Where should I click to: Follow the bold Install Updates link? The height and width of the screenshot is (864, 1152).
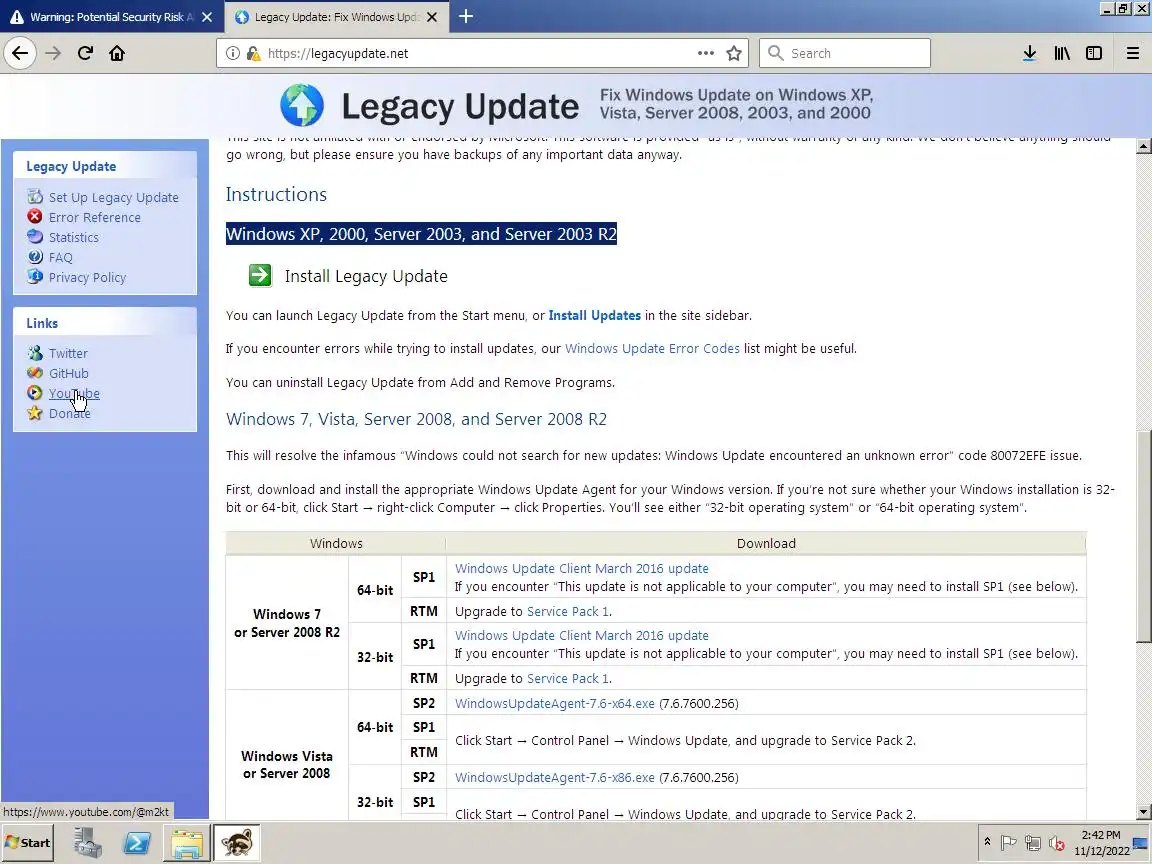click(594, 315)
